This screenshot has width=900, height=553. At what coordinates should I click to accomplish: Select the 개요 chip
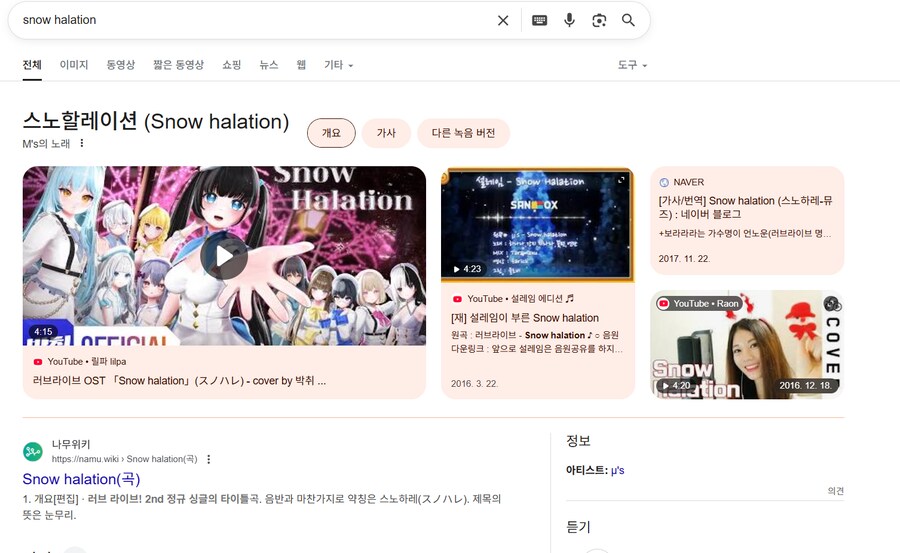pyautogui.click(x=331, y=133)
